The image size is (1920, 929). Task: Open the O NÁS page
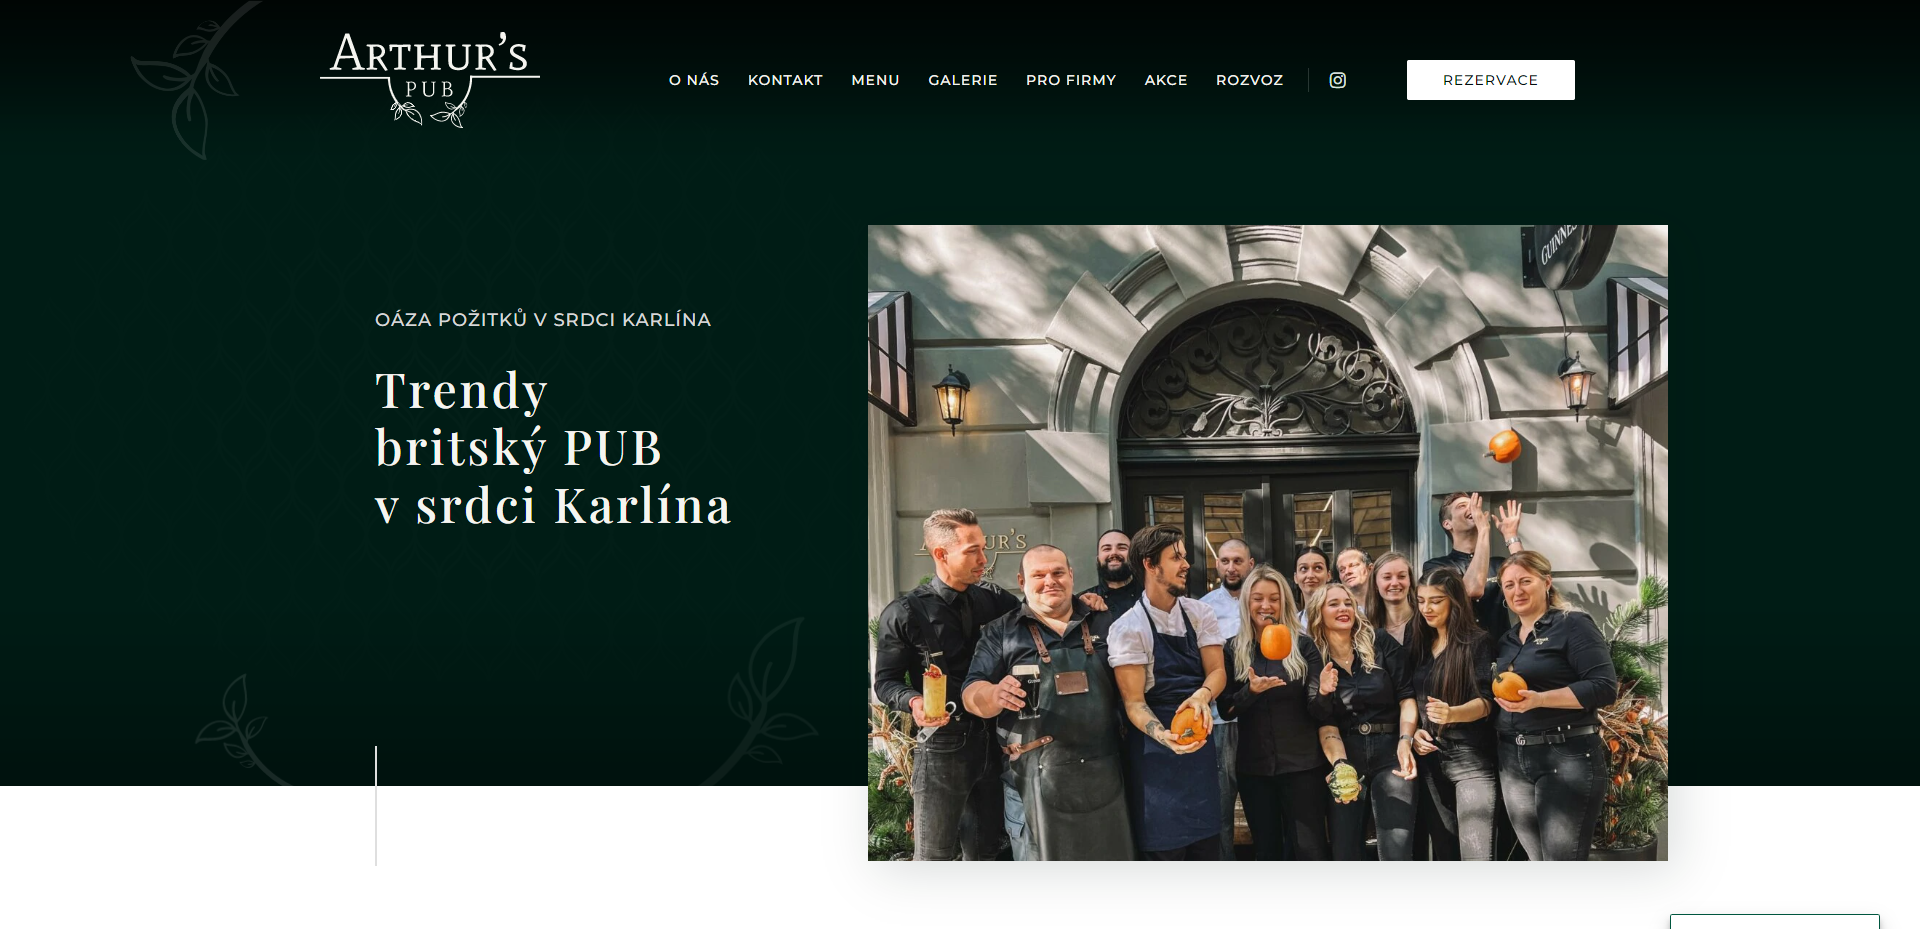(x=694, y=80)
